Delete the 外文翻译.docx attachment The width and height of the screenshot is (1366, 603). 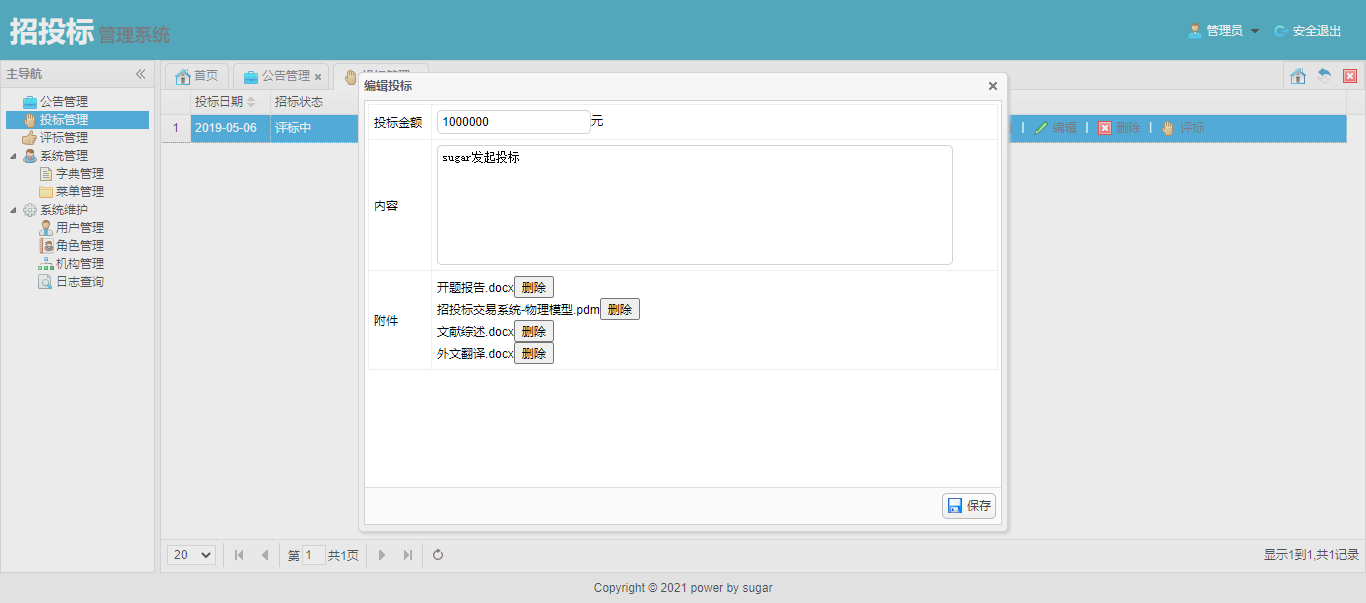[534, 353]
